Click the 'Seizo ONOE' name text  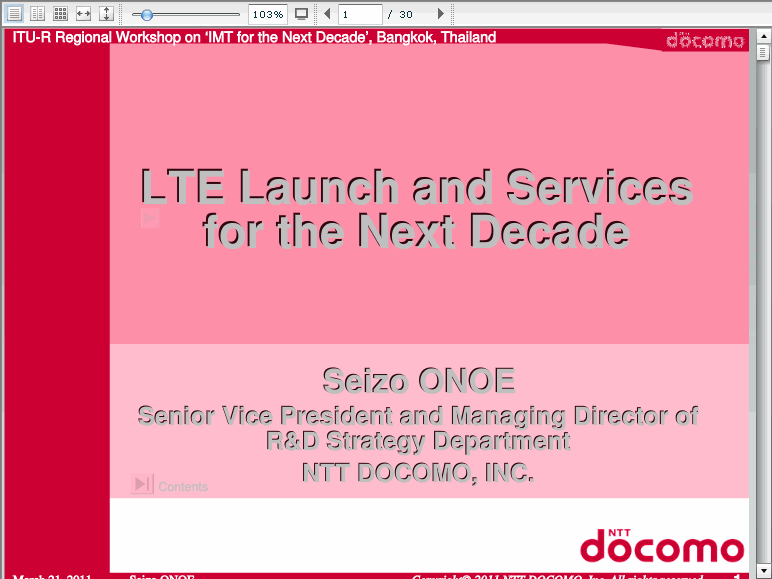pos(419,380)
